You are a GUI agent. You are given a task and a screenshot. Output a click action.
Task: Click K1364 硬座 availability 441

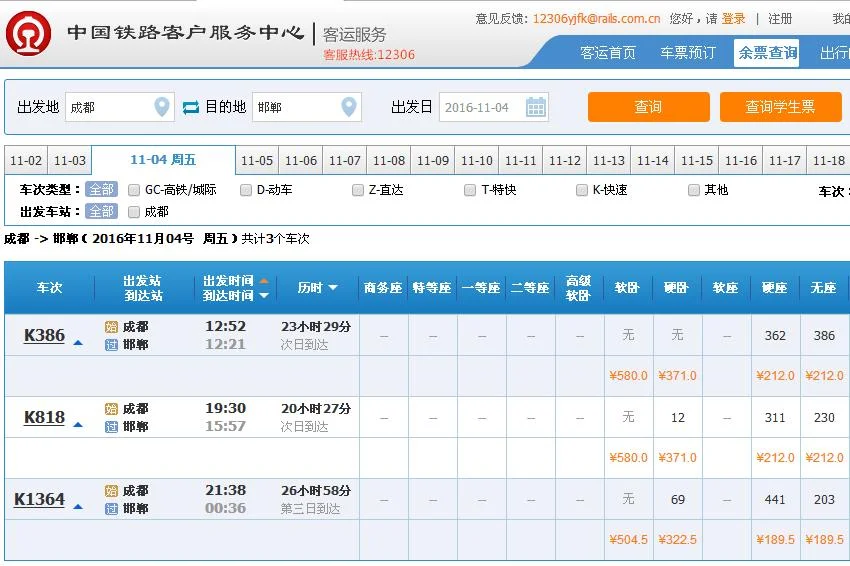pyautogui.click(x=775, y=499)
